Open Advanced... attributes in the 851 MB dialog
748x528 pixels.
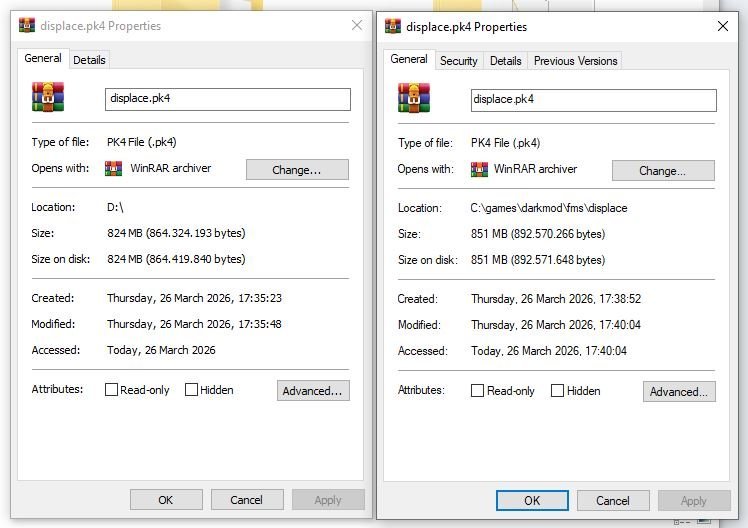(x=679, y=392)
